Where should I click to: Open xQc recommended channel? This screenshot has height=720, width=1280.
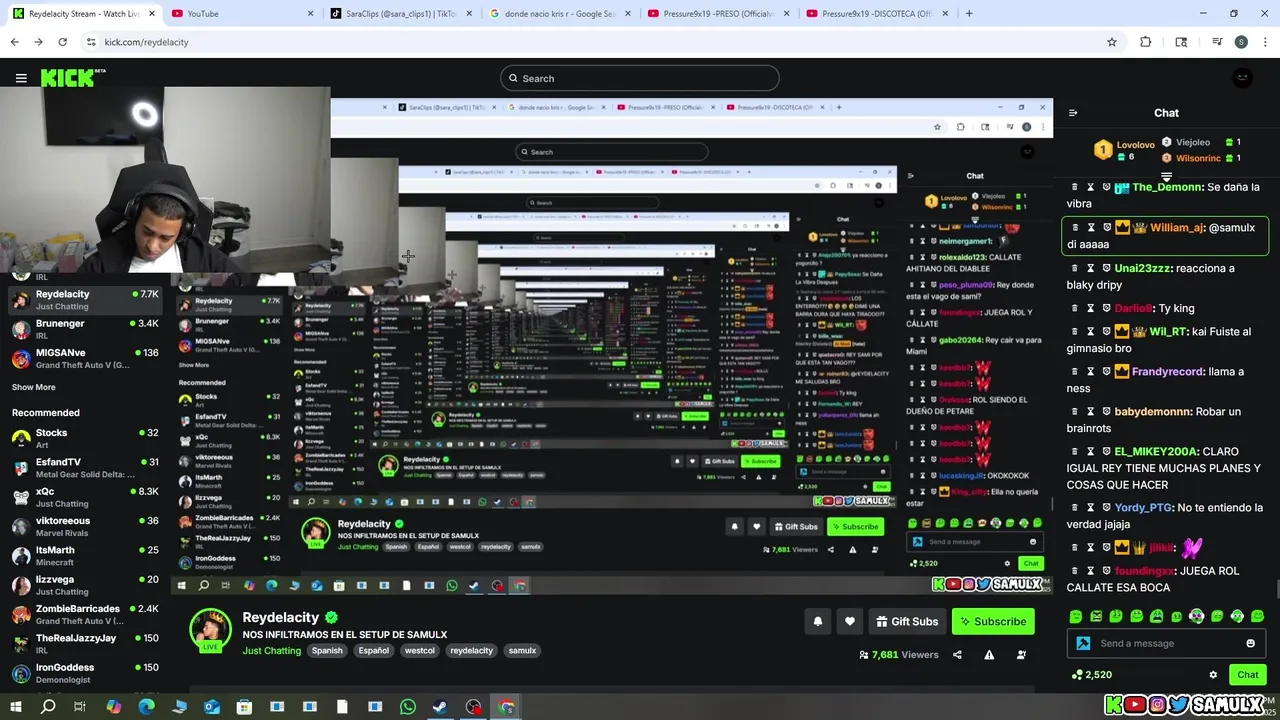point(85,497)
